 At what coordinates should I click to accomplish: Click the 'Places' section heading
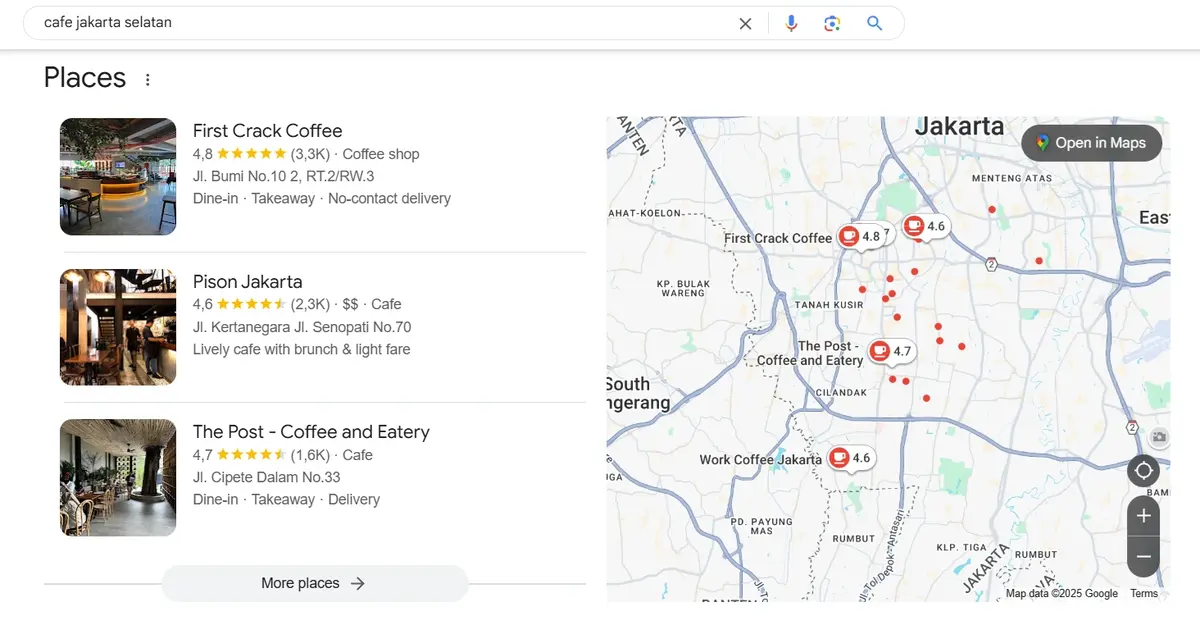point(85,78)
